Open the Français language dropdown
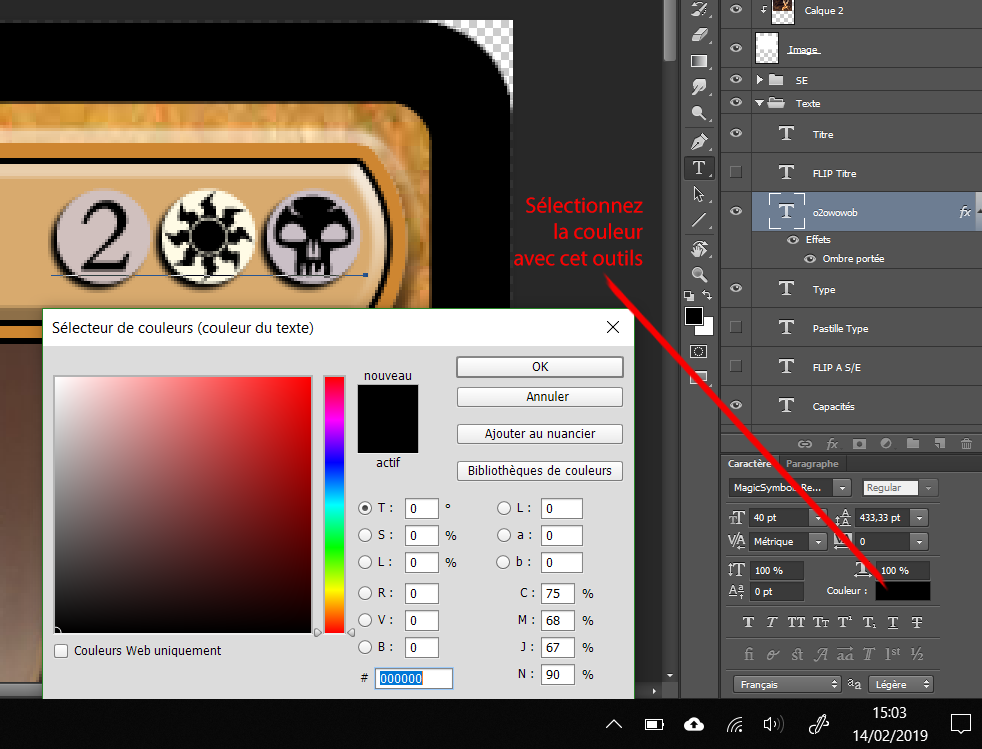The image size is (982, 749). tap(787, 685)
